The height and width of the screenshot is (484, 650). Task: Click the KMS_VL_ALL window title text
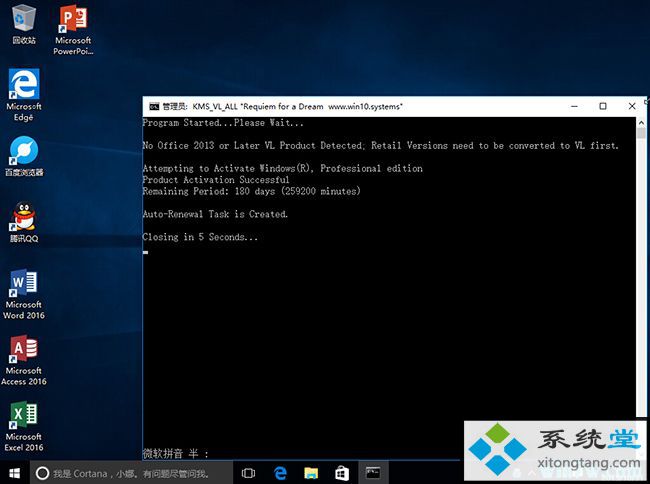point(282,106)
